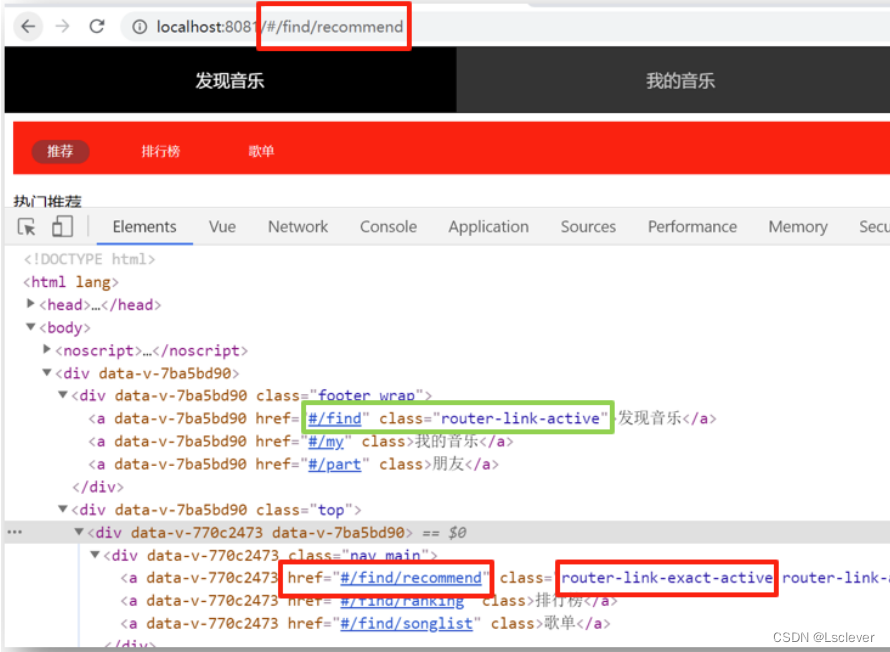
Task: Expand the head element
Action: [x=31, y=304]
